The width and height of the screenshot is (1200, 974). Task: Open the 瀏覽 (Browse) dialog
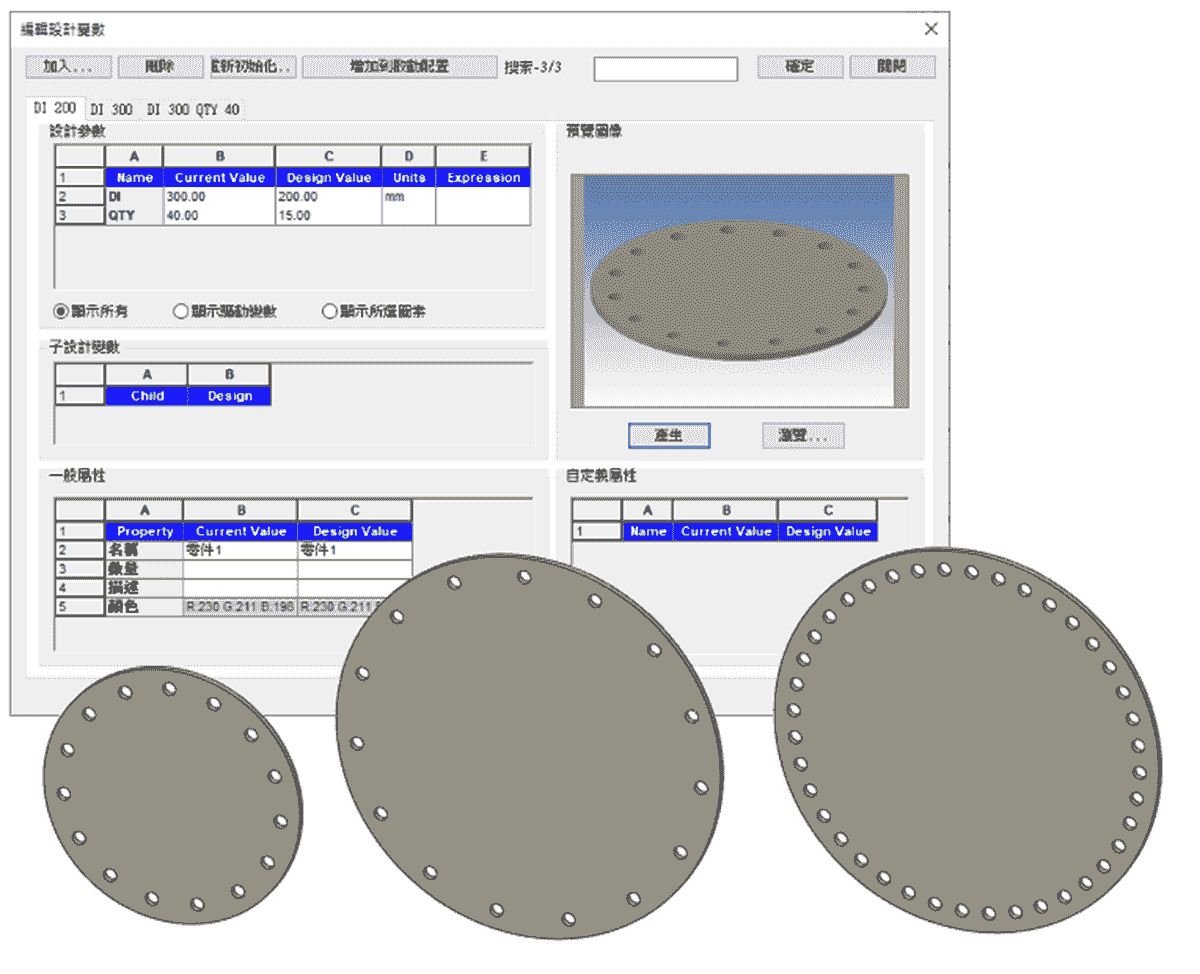pos(803,435)
